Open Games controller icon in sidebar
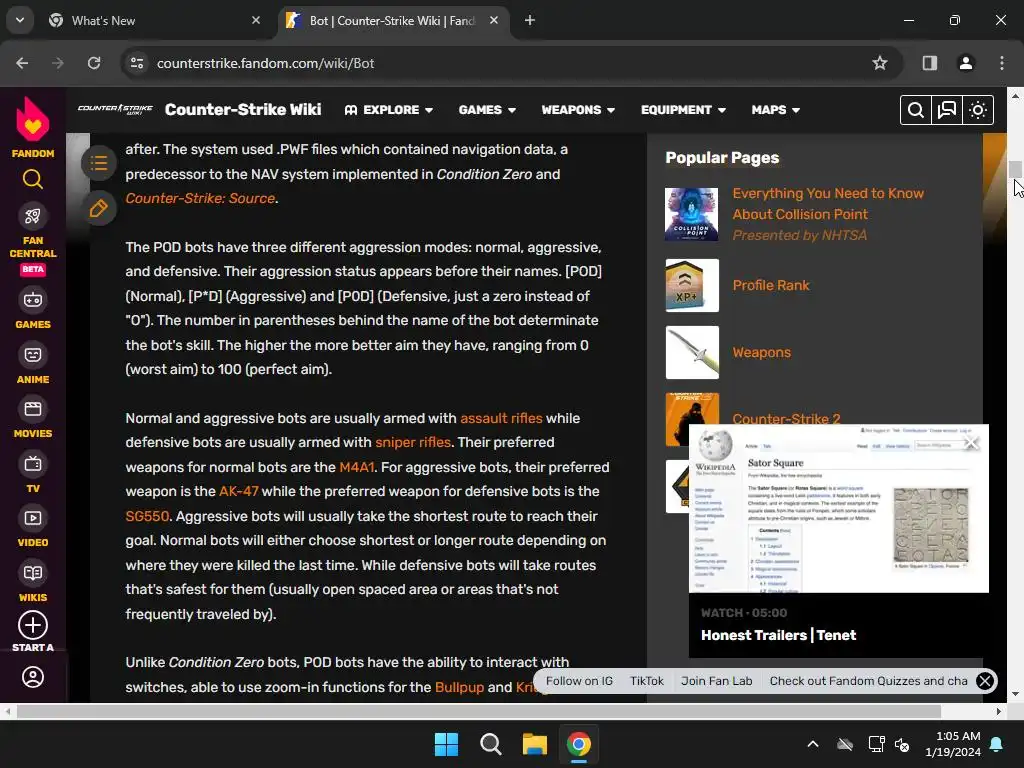1024x768 pixels. pyautogui.click(x=33, y=300)
